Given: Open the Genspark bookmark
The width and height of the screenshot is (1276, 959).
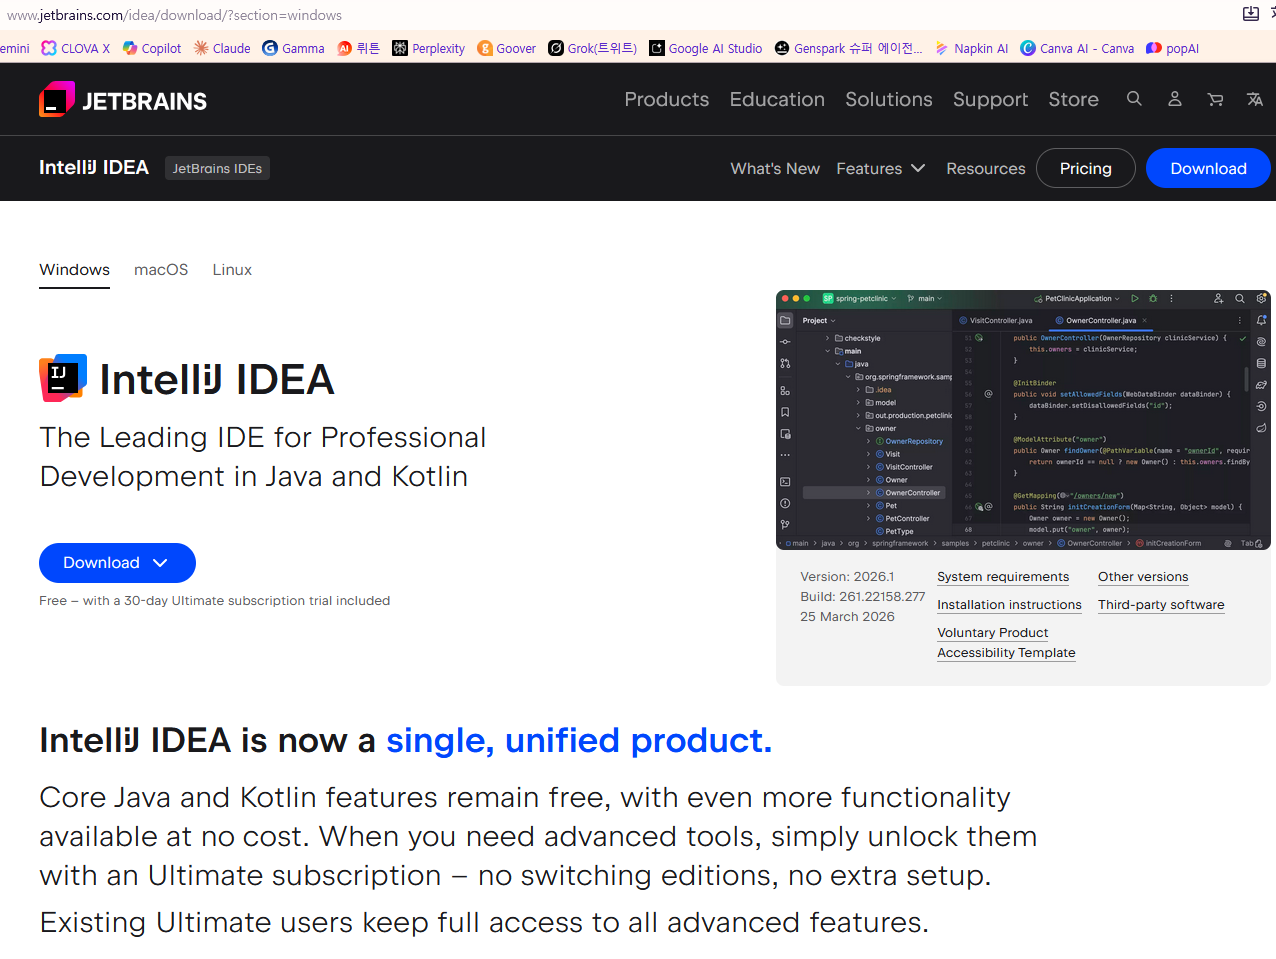Looking at the screenshot, I should tap(849, 48).
